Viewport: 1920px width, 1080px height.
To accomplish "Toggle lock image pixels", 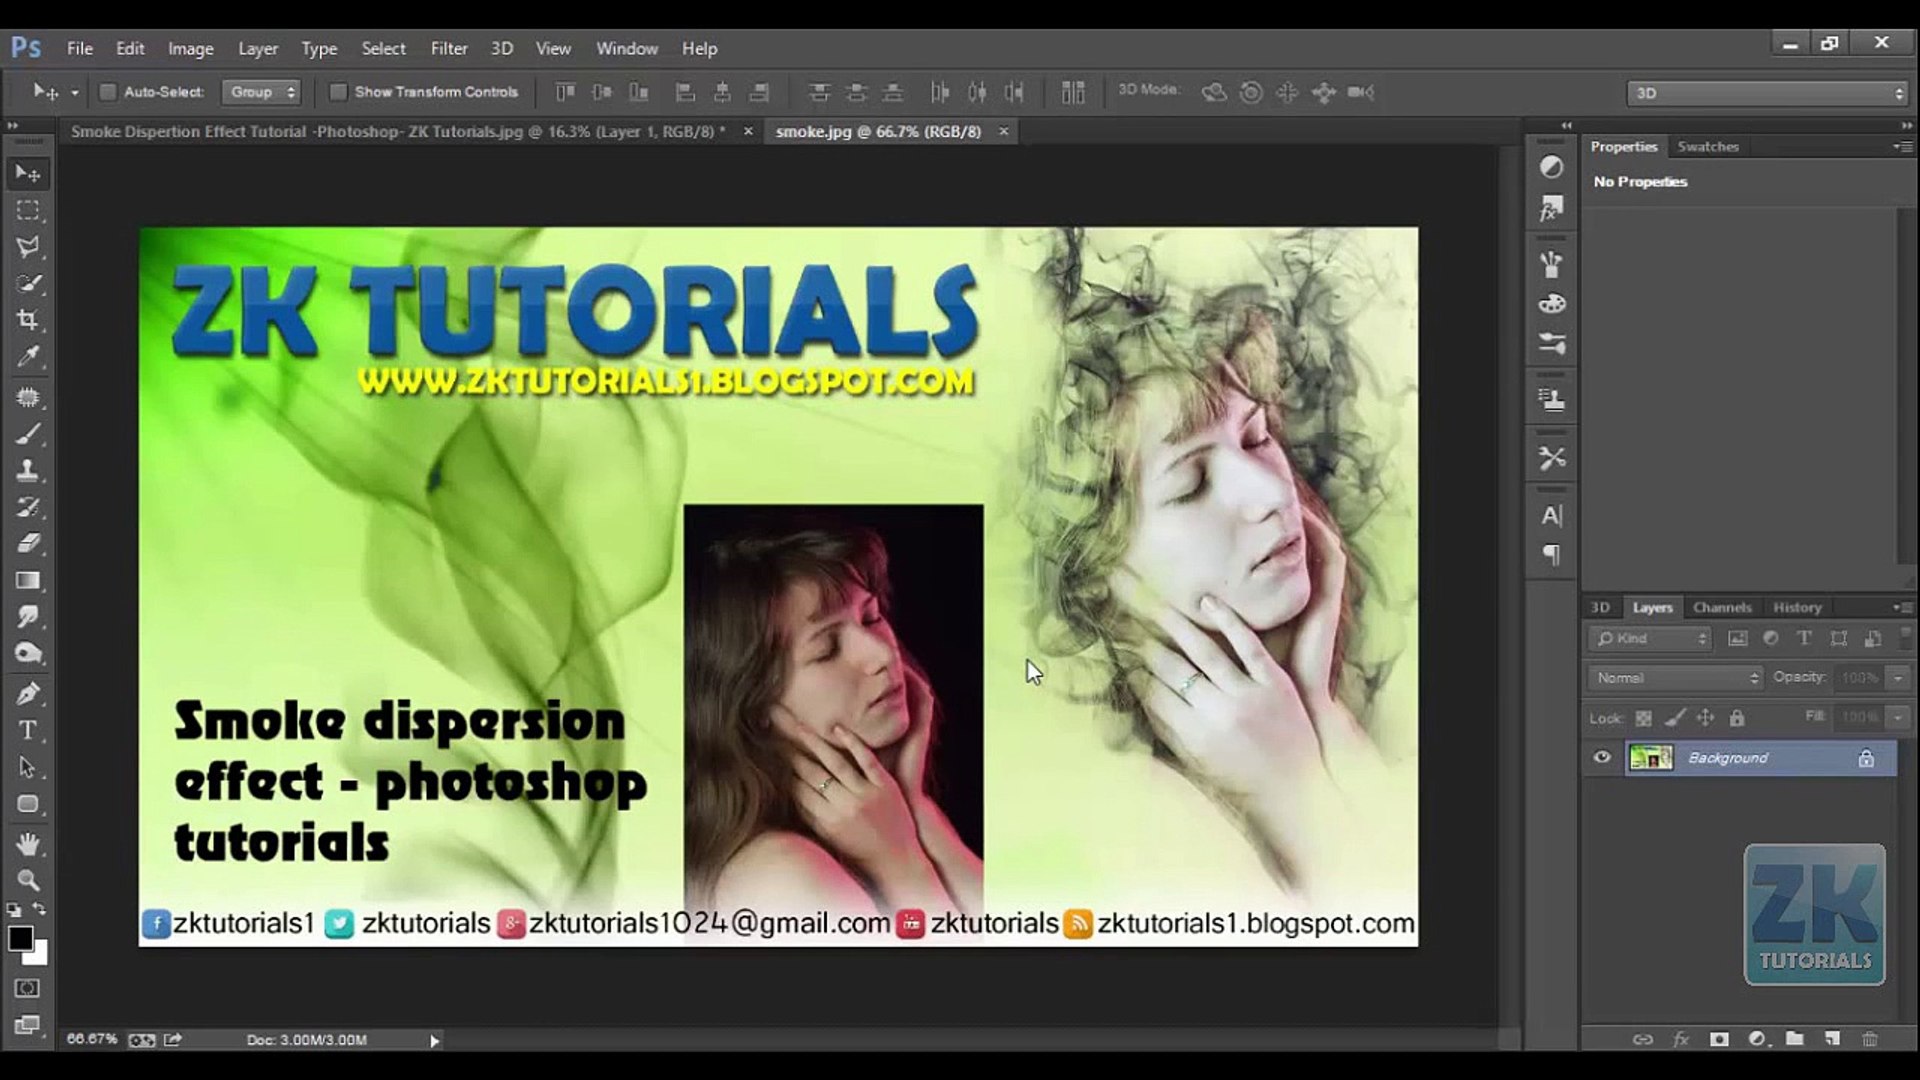I will tap(1675, 718).
